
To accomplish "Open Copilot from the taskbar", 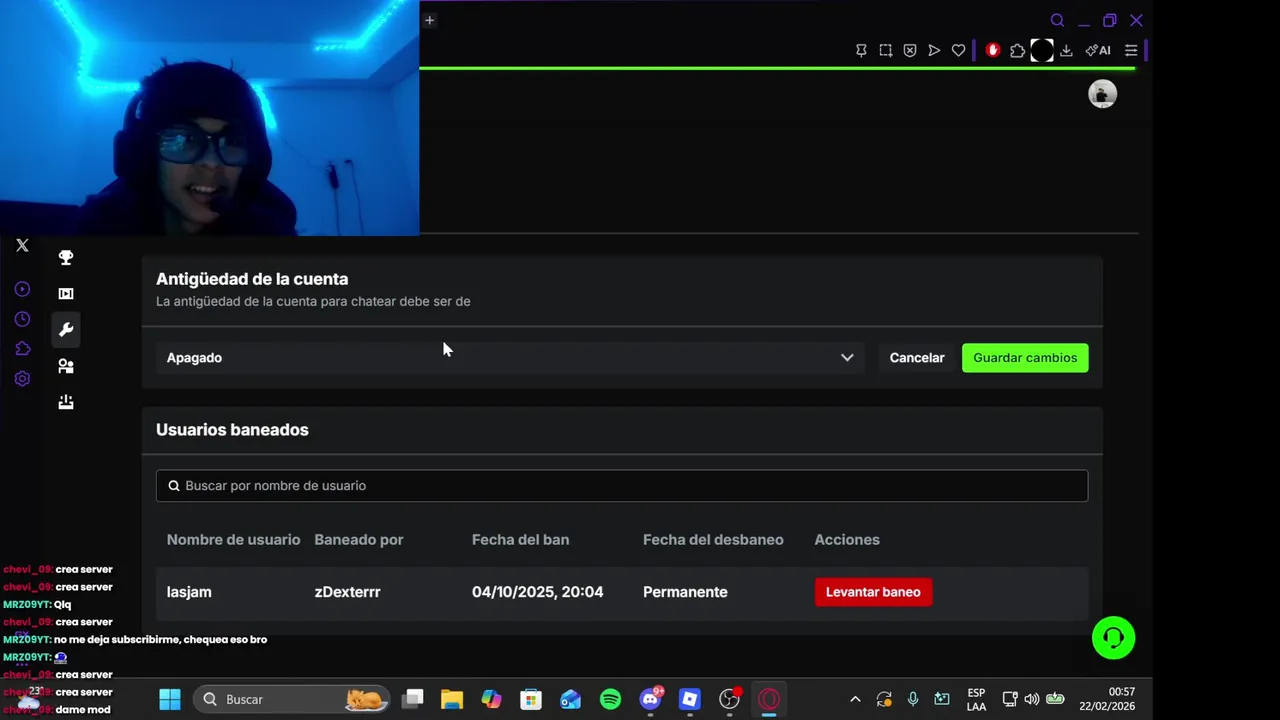I will 491,699.
